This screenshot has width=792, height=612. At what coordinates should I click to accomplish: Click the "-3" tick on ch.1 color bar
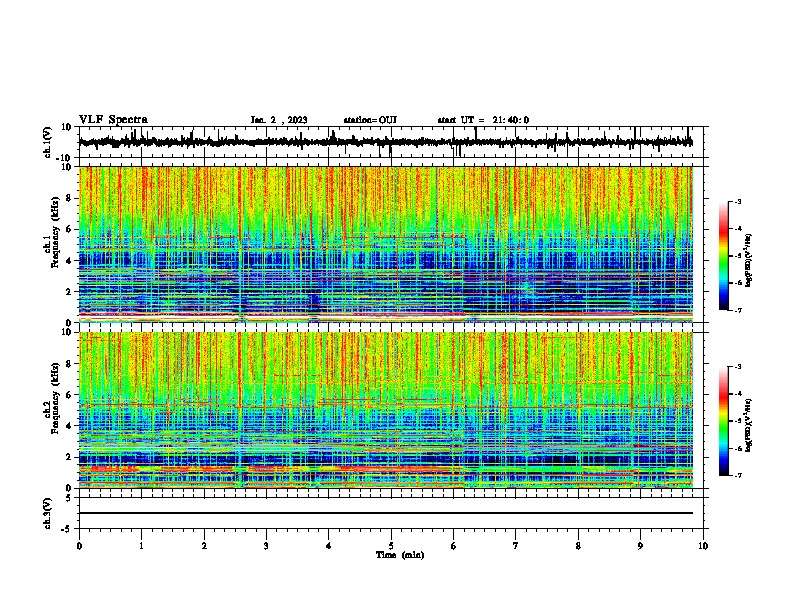[x=737, y=201]
